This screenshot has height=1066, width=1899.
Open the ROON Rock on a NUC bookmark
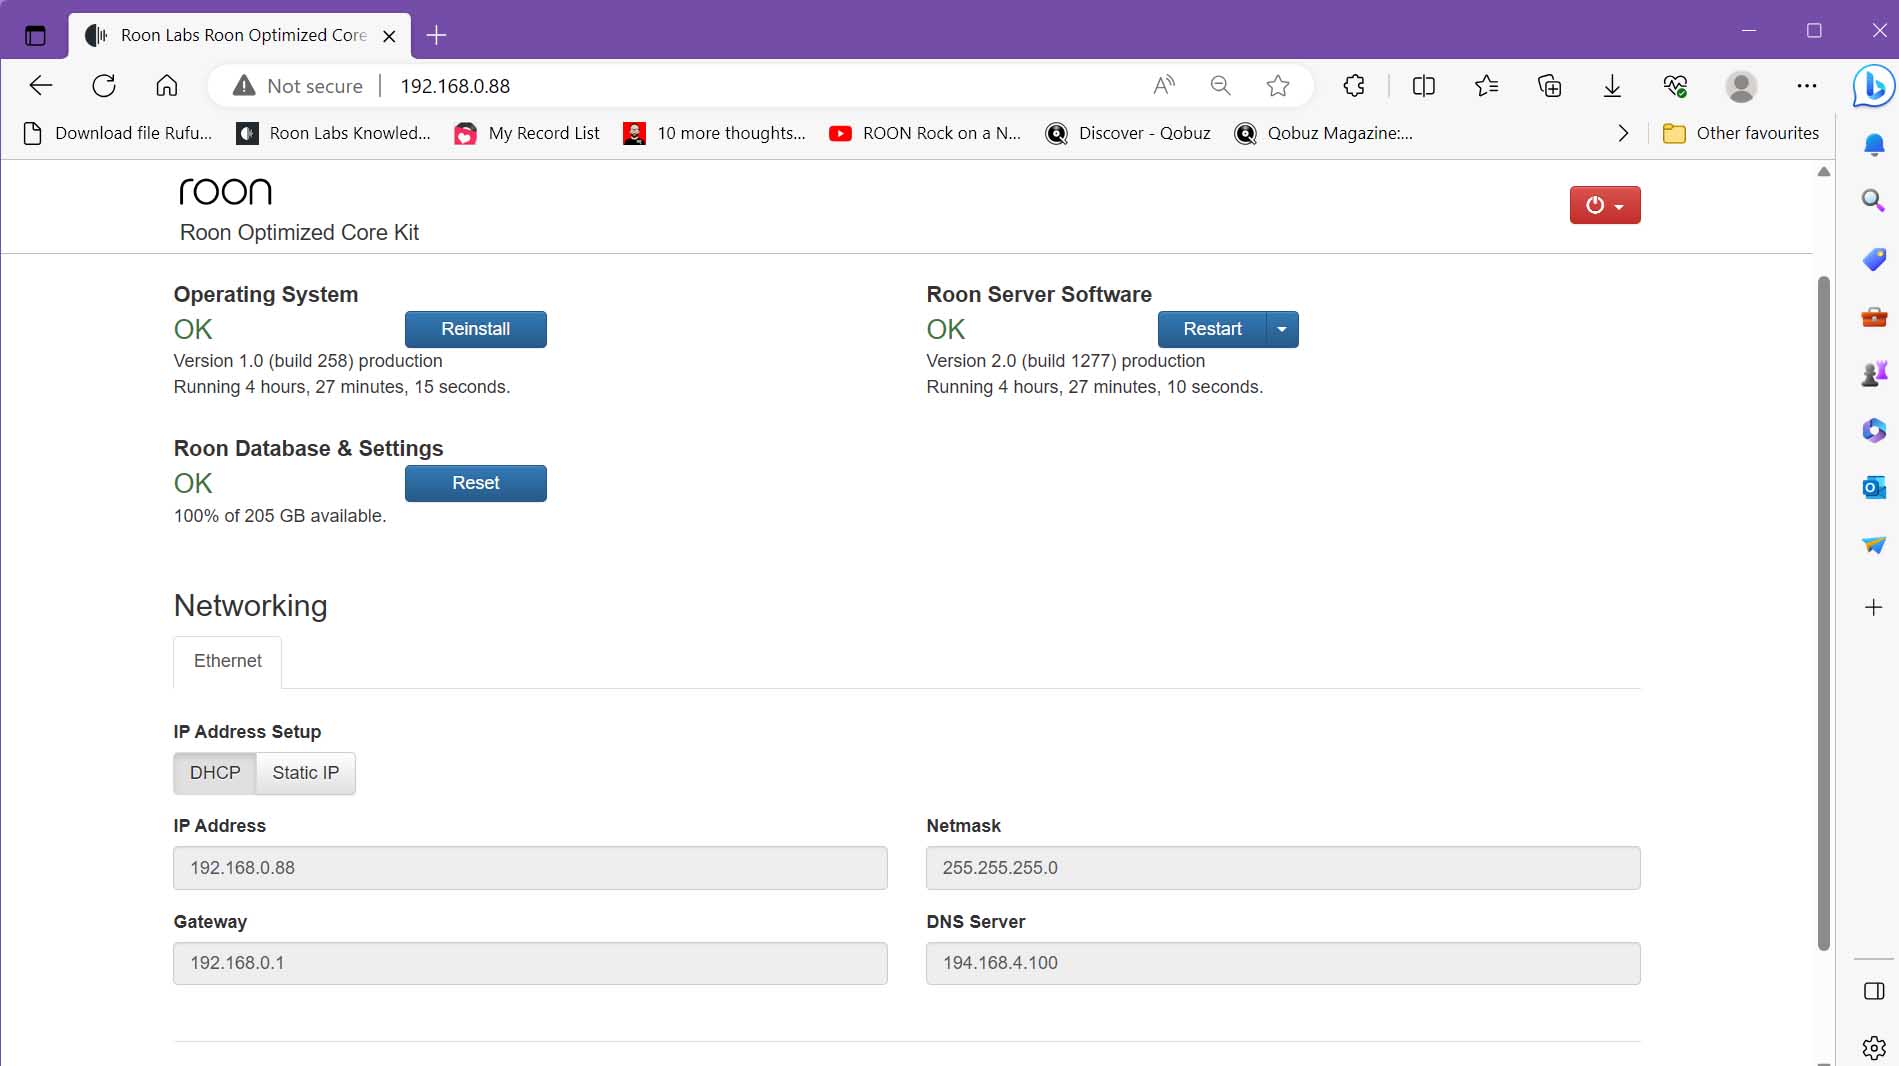tap(925, 133)
